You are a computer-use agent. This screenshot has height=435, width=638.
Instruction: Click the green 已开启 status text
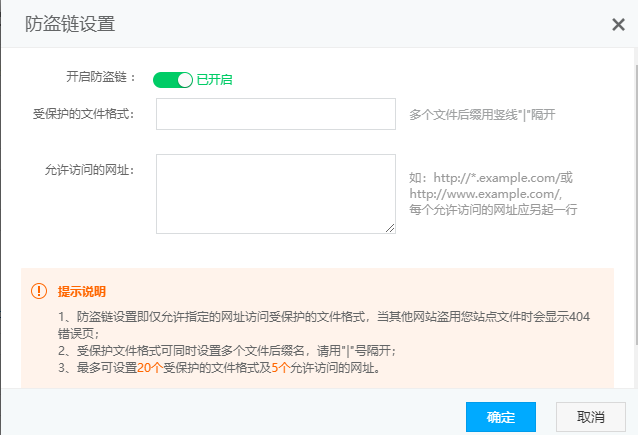coord(214,79)
